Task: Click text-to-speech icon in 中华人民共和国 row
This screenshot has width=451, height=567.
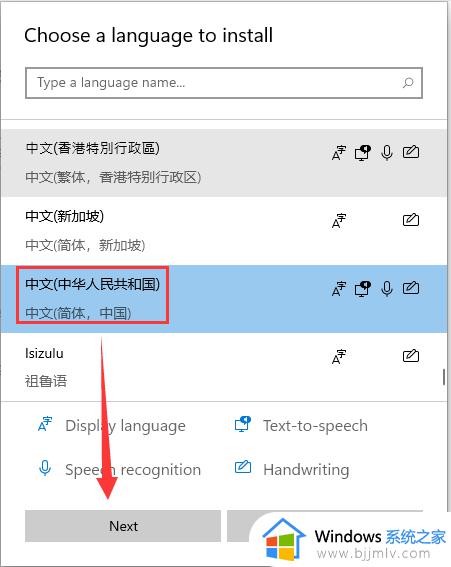Action: click(x=363, y=289)
